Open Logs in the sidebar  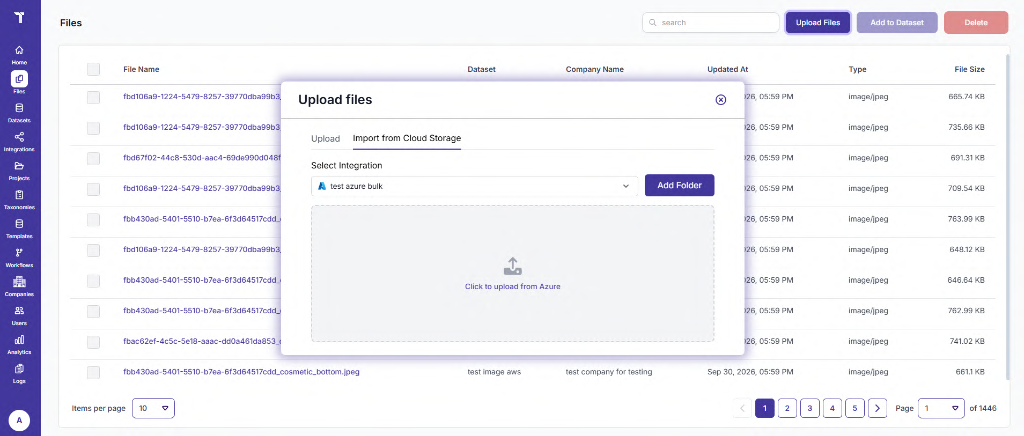tap(20, 373)
